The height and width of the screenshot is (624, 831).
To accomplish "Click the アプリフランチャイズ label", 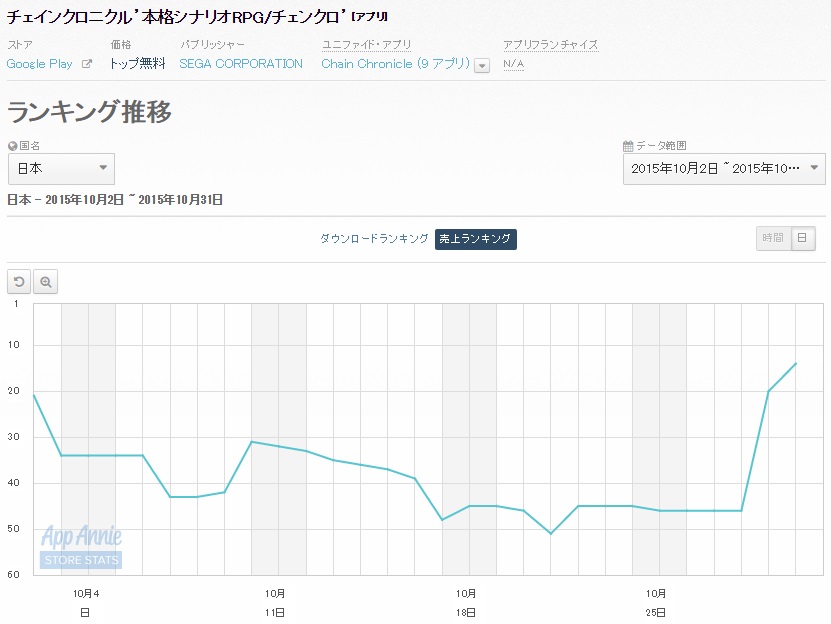I will 551,45.
